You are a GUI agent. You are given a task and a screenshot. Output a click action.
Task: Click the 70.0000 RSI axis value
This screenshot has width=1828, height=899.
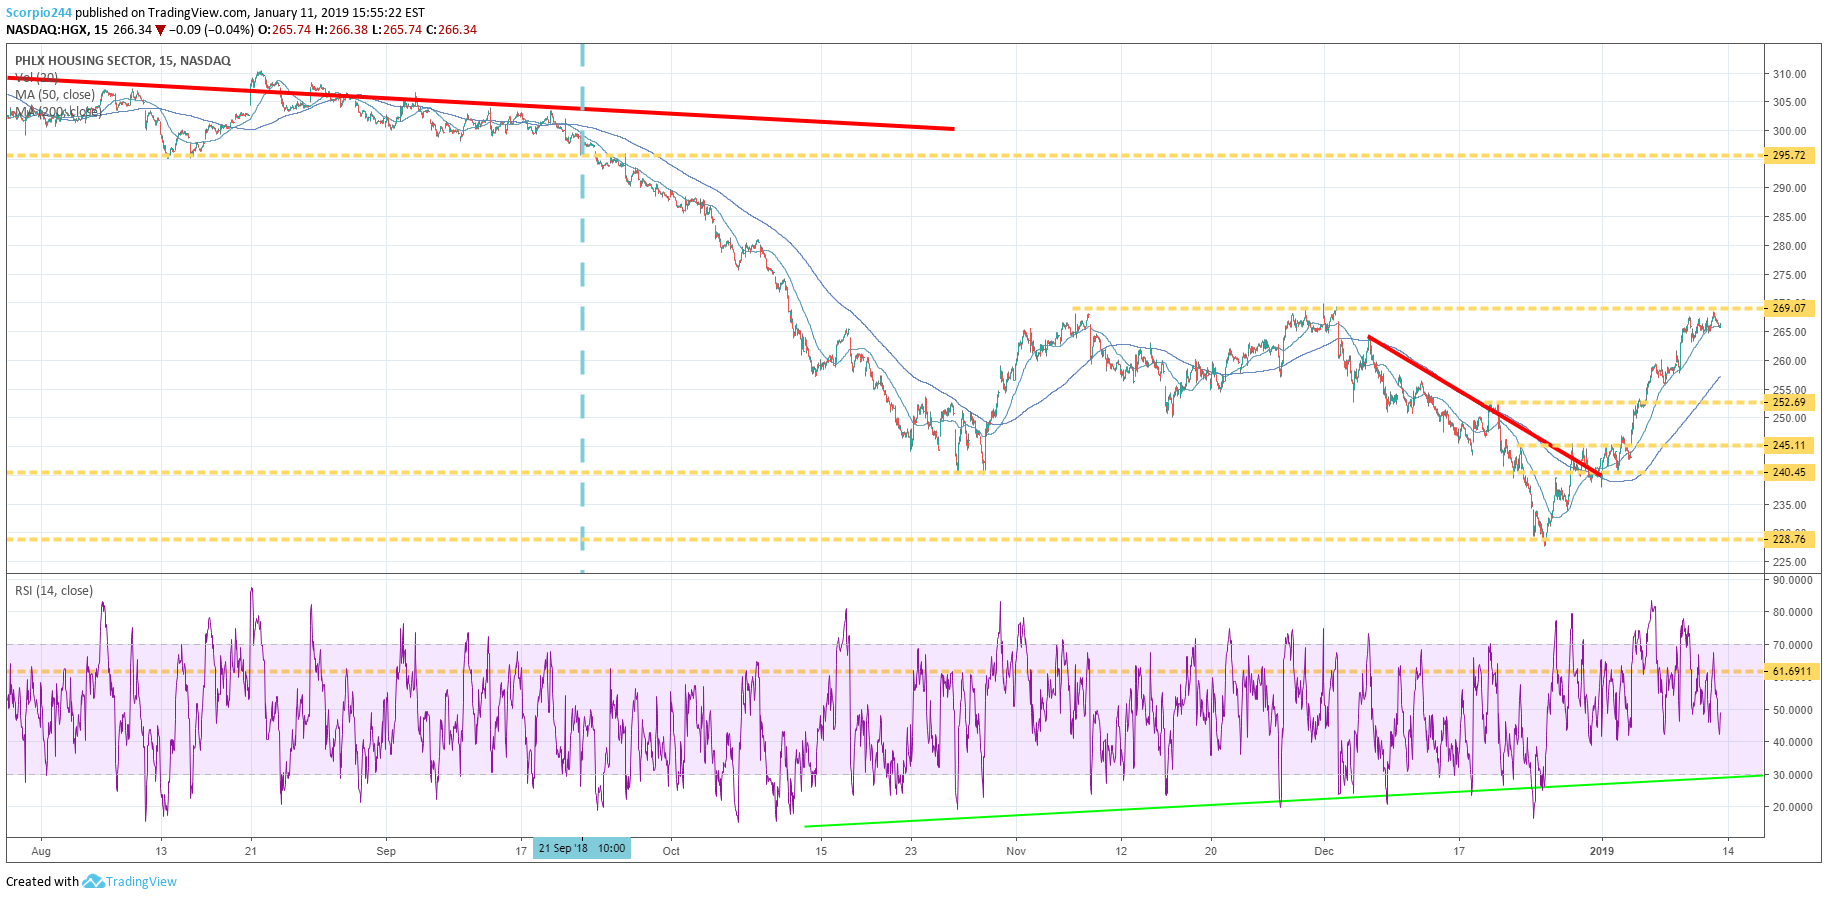pyautogui.click(x=1792, y=645)
